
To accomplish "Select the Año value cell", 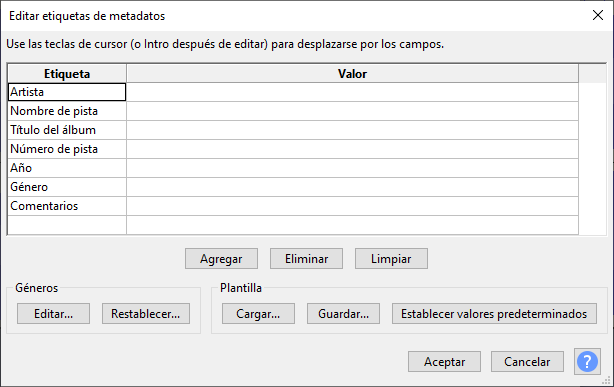I will [352, 168].
